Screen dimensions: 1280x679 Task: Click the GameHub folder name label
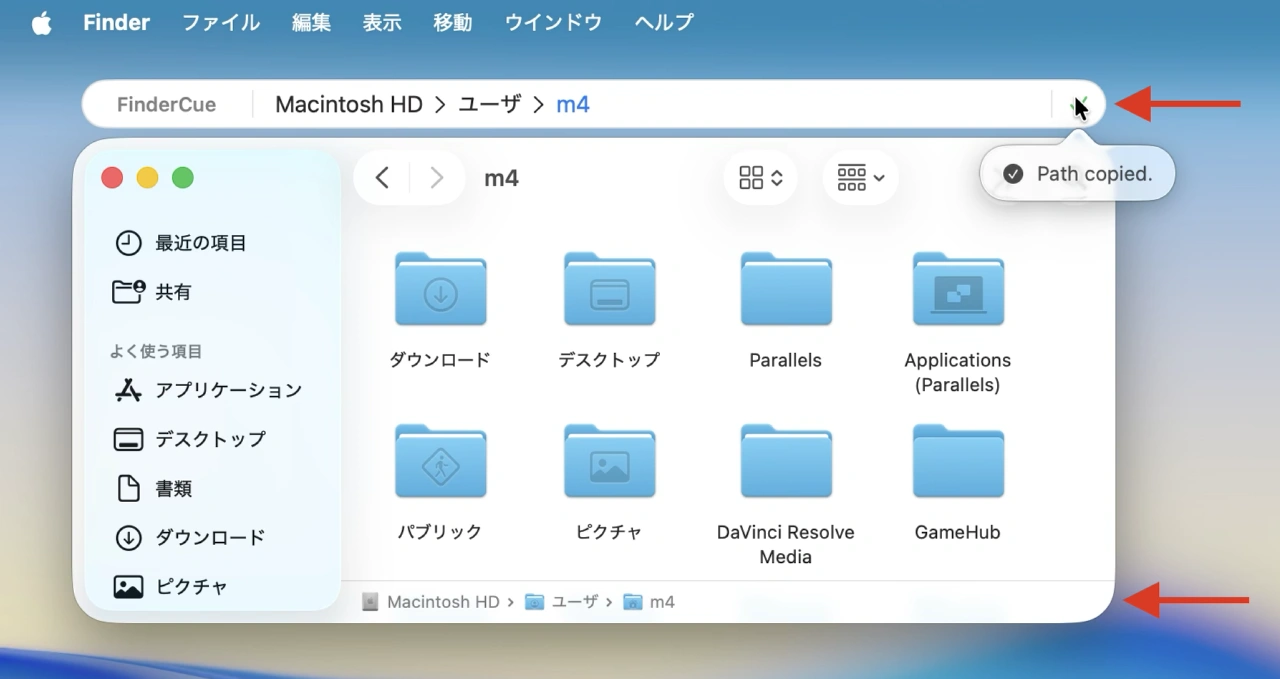[958, 532]
